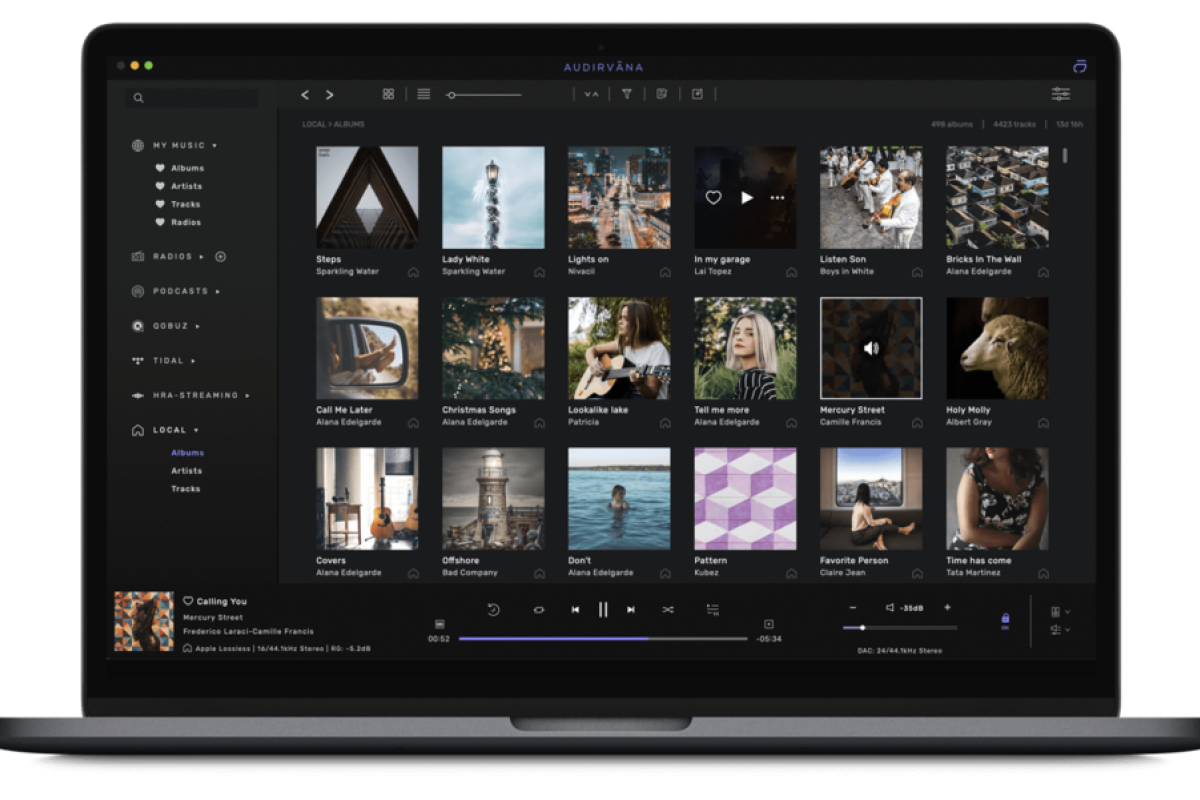Add a radio with plus icon
Image resolution: width=1200 pixels, height=800 pixels.
coord(221,257)
